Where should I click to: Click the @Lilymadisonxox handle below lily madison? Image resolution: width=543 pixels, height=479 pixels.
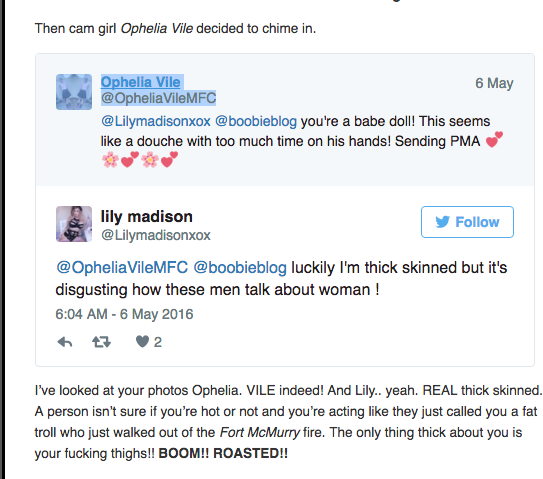pos(156,236)
